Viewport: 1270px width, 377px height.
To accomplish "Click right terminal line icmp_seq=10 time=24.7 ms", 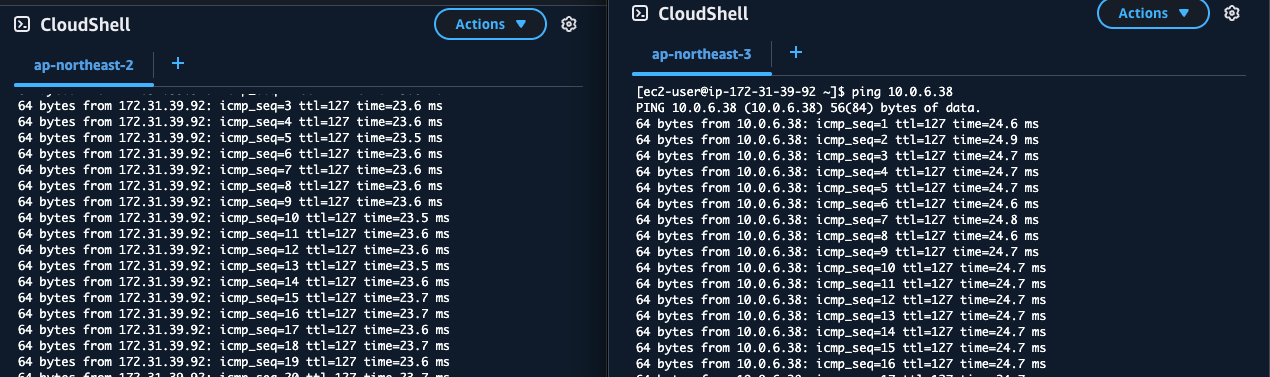I will click(841, 268).
